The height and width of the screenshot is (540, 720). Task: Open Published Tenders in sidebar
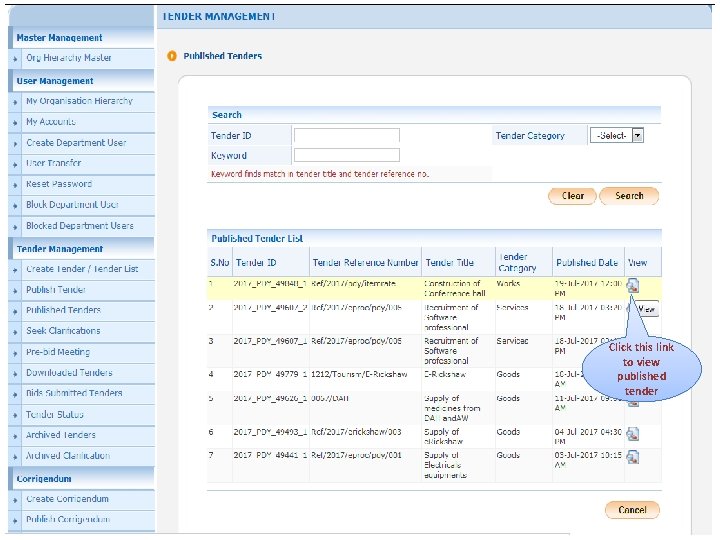pyautogui.click(x=63, y=310)
